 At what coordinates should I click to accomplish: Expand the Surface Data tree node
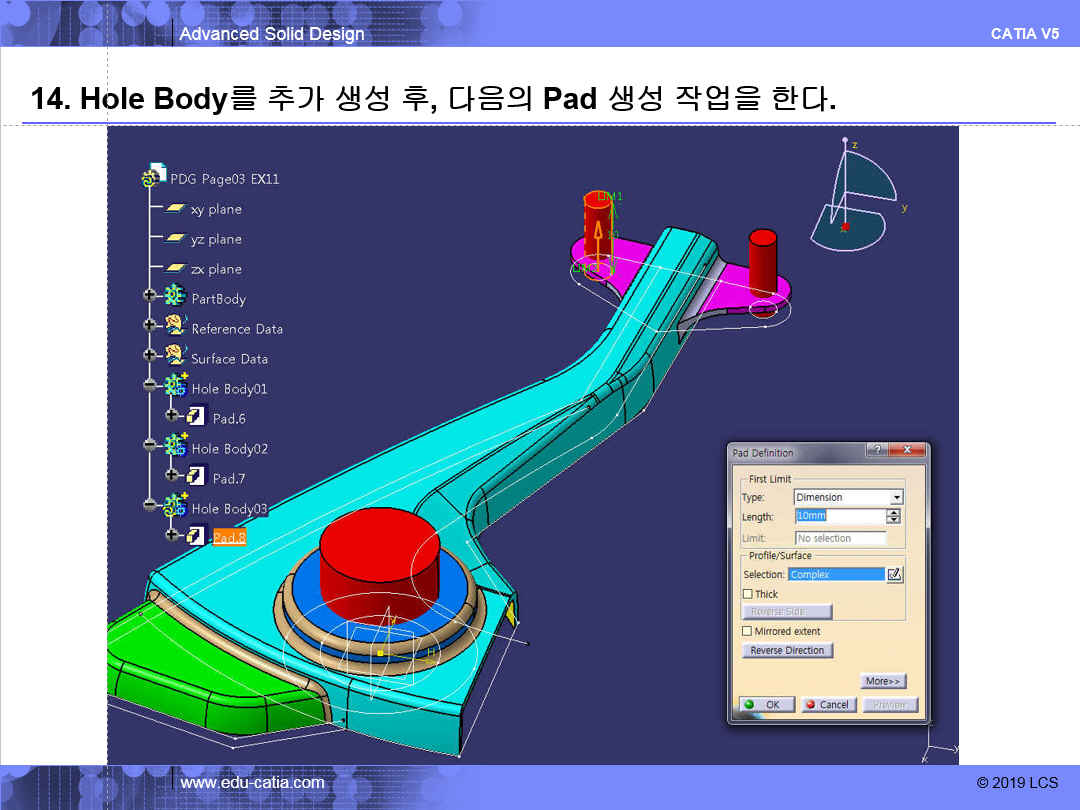[151, 355]
